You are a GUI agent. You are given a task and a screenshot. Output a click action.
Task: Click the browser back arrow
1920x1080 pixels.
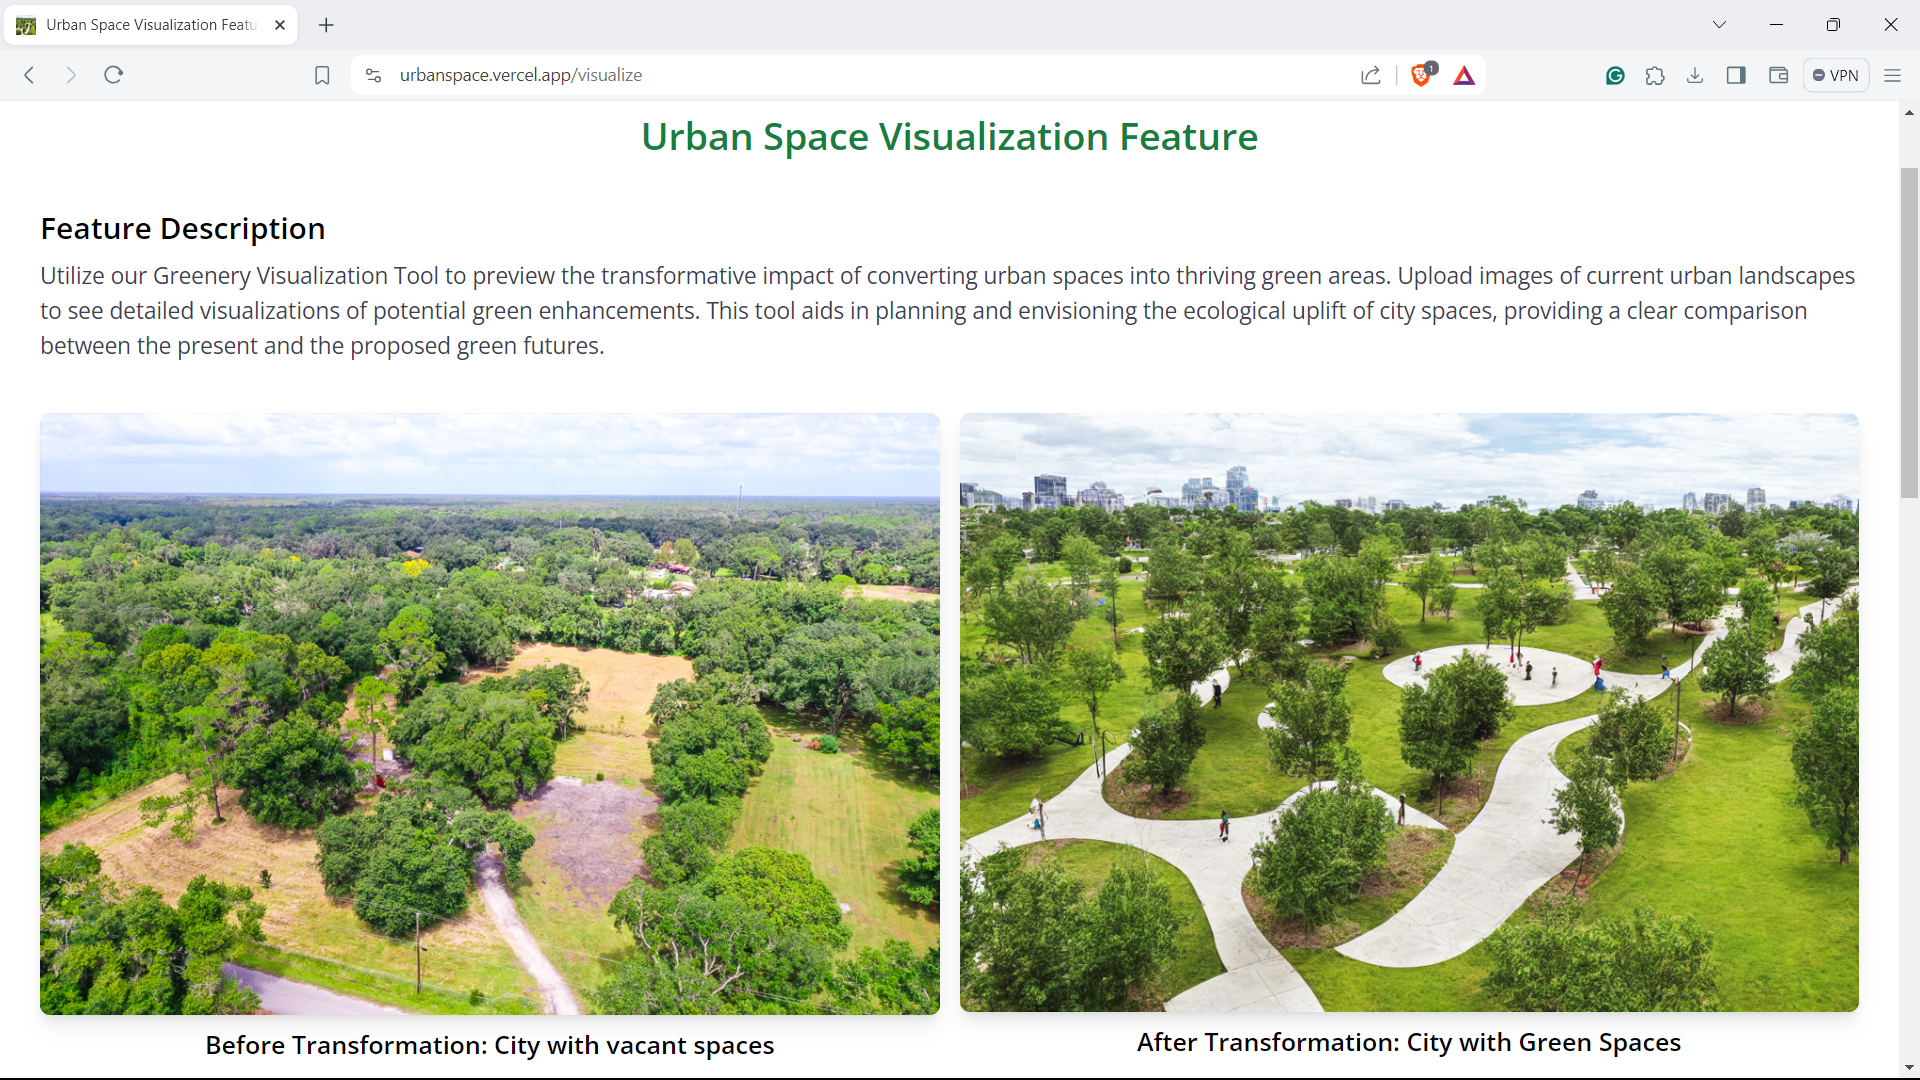(x=30, y=75)
